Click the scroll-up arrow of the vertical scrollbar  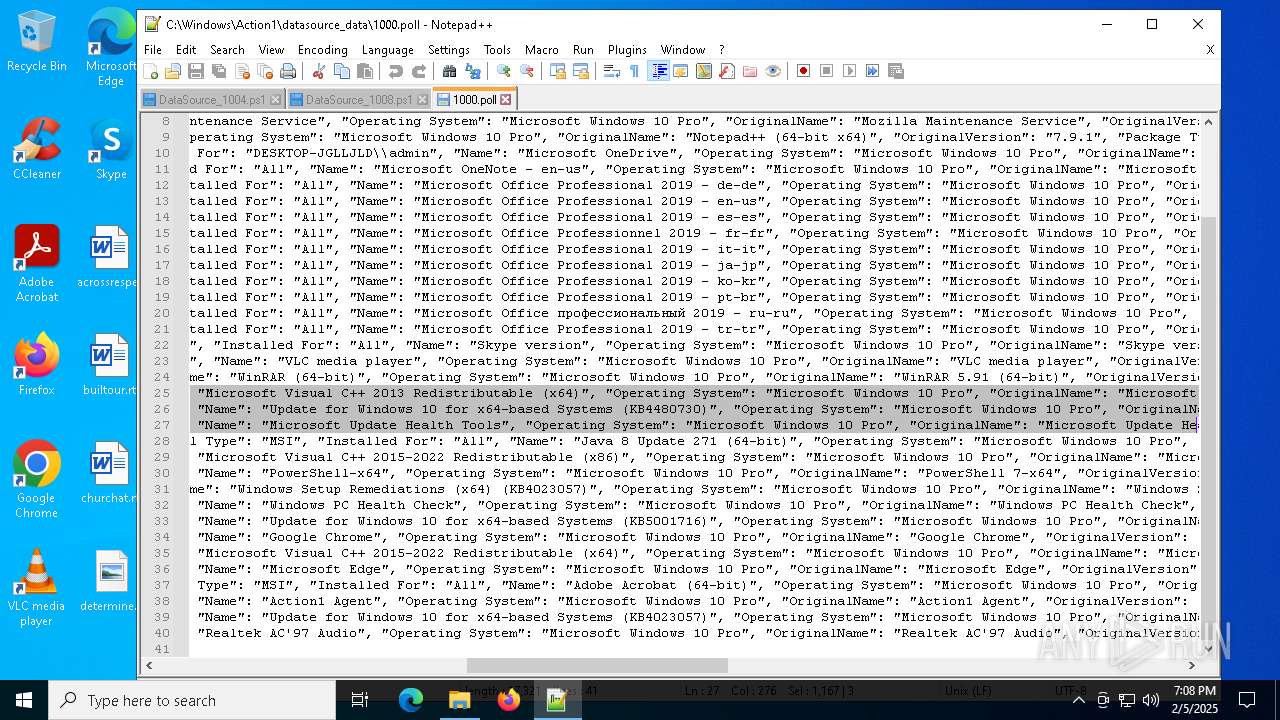[1209, 122]
